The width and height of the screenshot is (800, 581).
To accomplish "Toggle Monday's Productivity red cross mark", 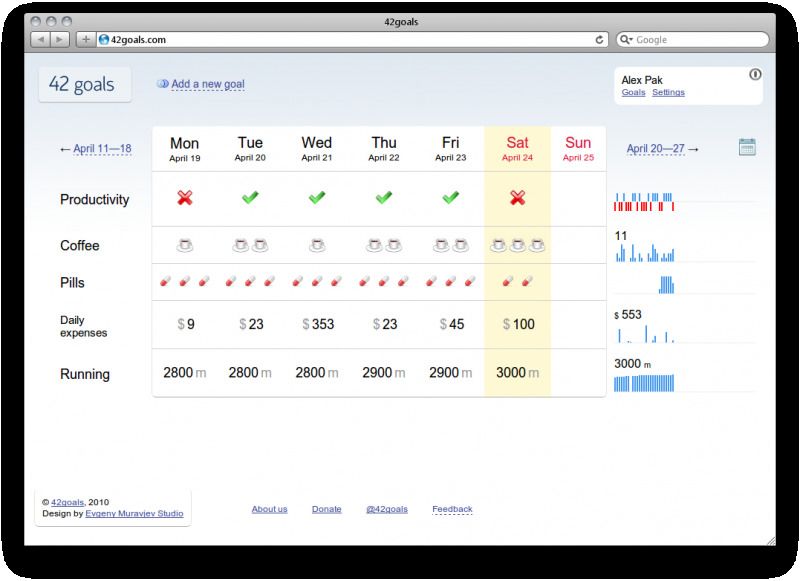I will (x=184, y=199).
